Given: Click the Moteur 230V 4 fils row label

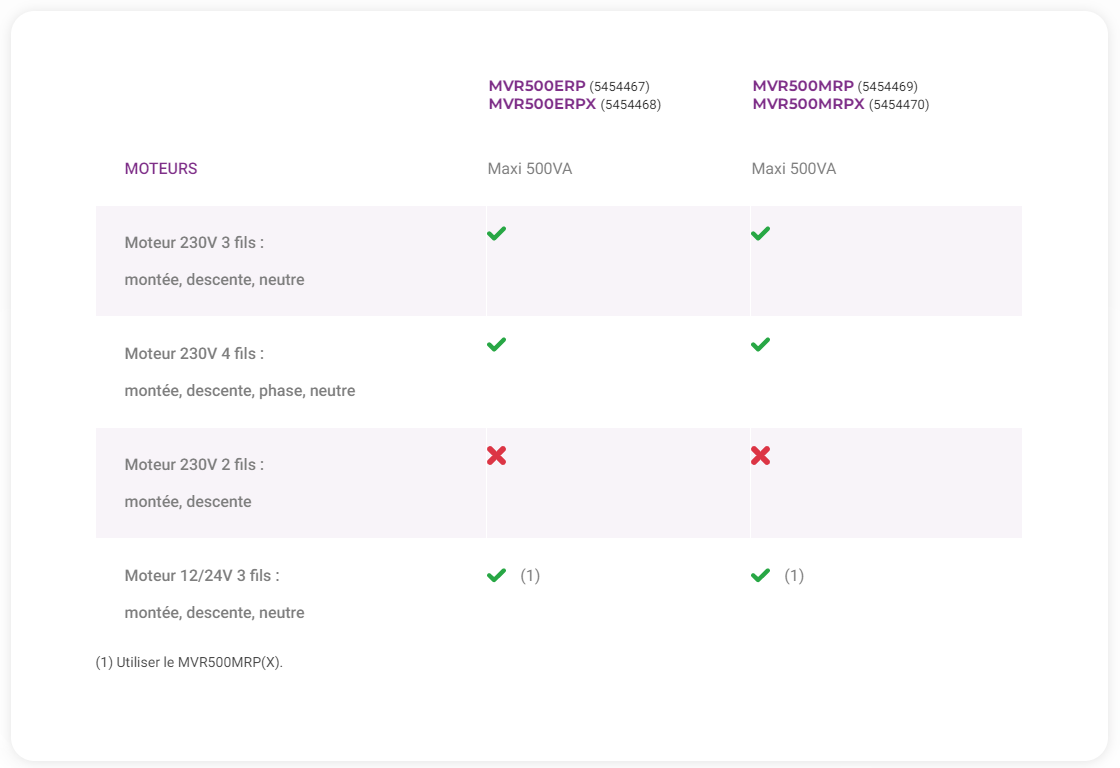Looking at the screenshot, I should click(x=194, y=354).
